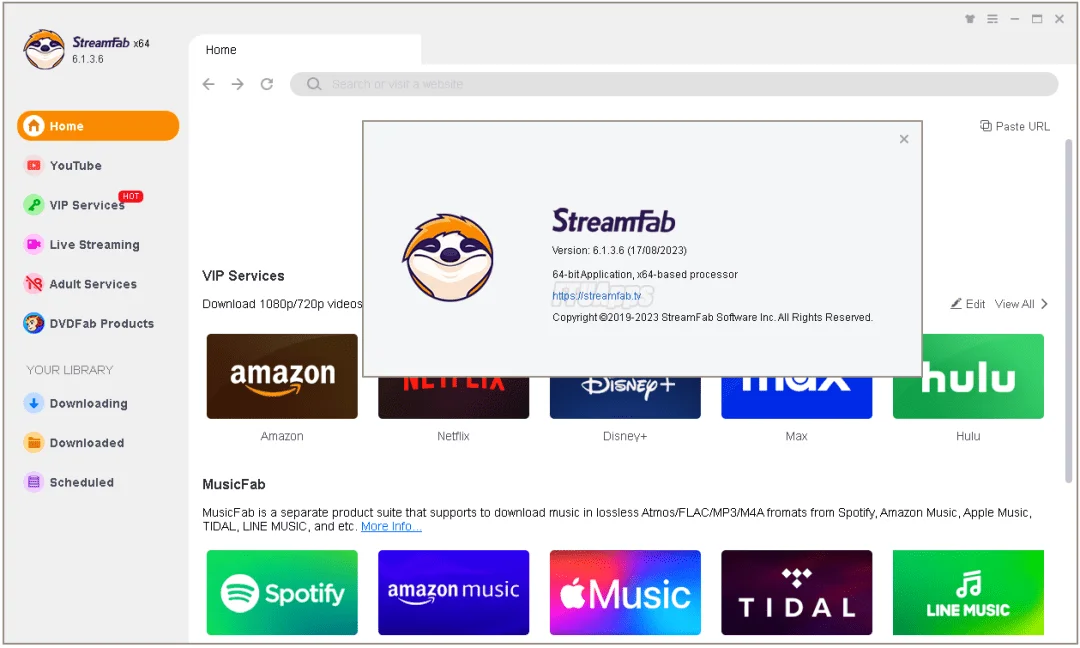
Task: Click the magnifier icon in the search bar
Action: click(x=314, y=84)
